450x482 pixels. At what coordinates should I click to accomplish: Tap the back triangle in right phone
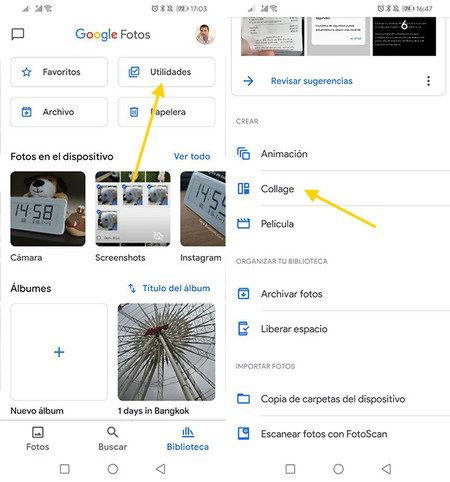click(x=386, y=469)
